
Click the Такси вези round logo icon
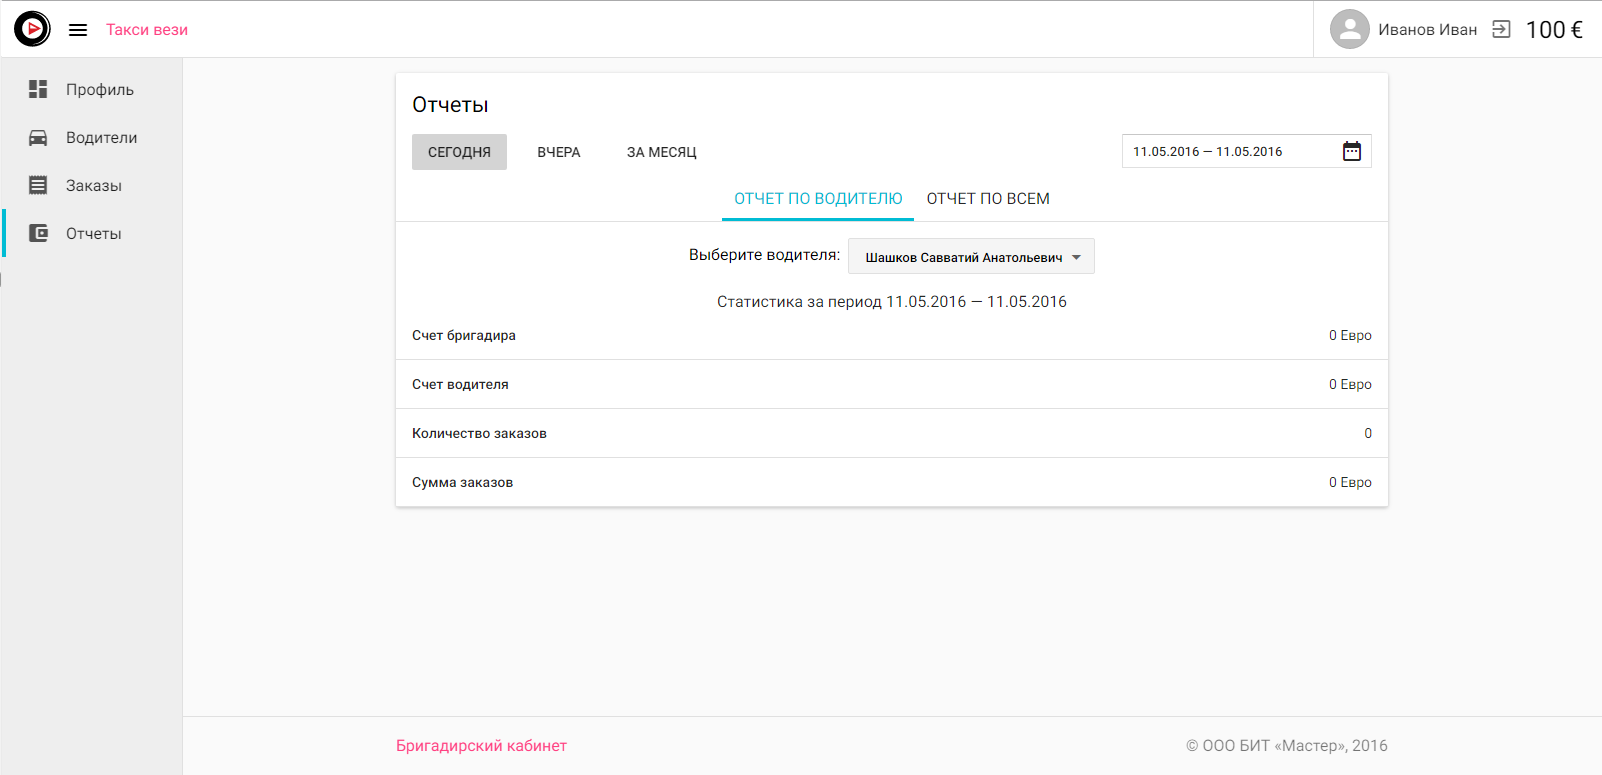[32, 29]
